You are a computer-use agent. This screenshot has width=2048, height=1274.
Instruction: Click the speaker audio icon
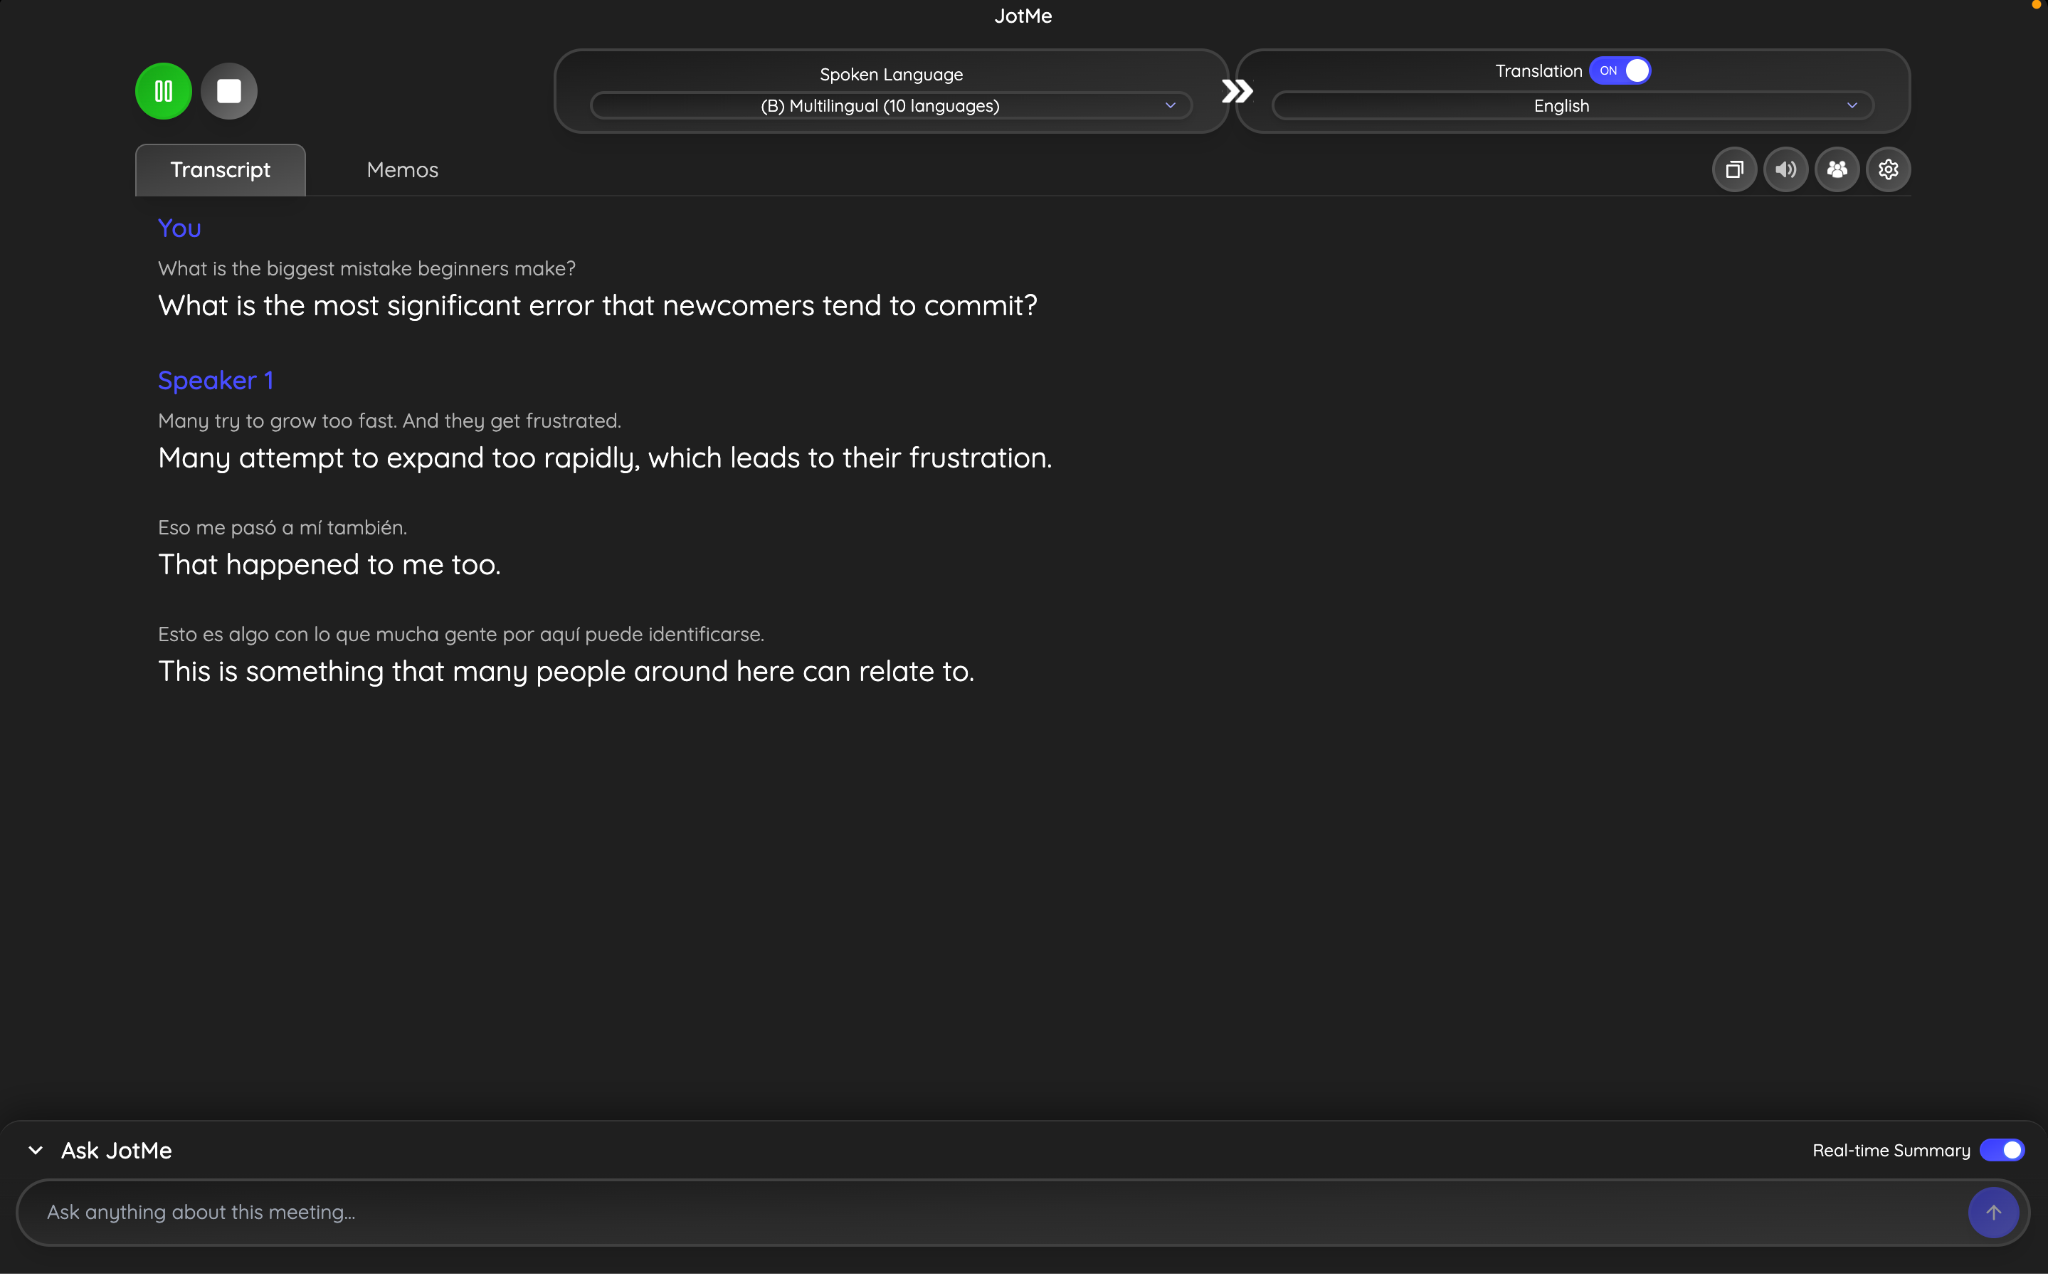tap(1785, 170)
